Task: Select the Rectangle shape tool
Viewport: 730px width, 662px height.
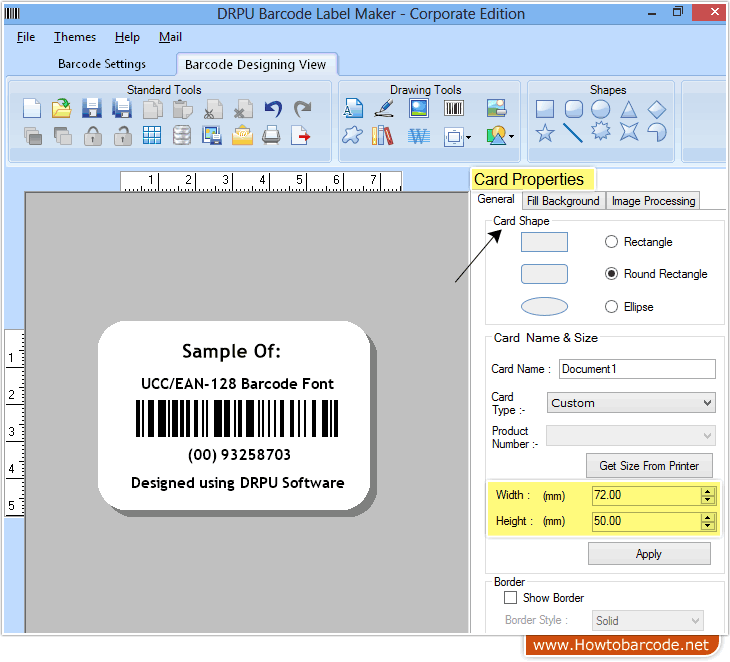Action: tap(545, 109)
